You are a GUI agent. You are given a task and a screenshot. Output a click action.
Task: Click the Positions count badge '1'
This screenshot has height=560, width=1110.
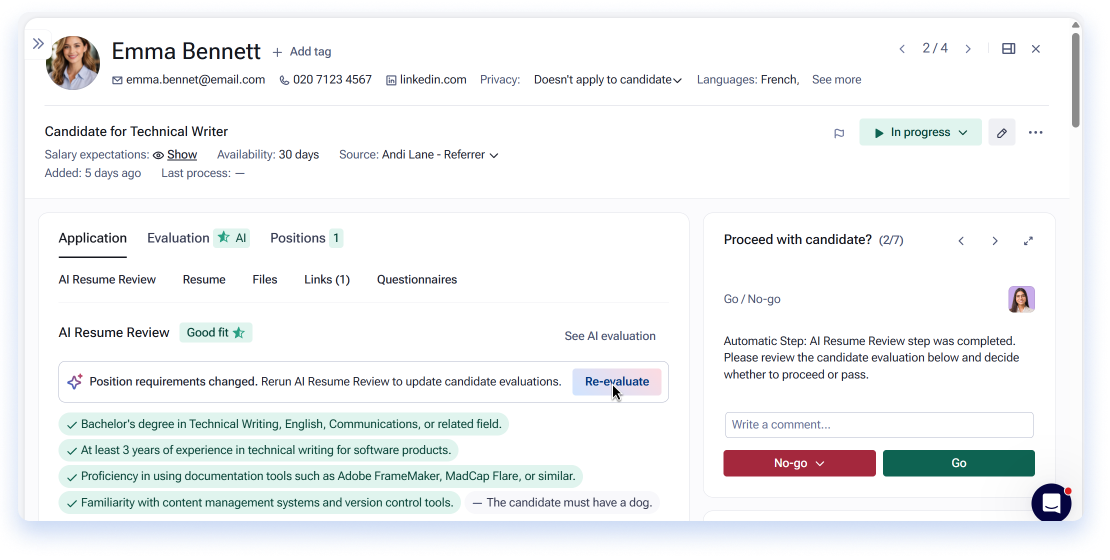click(x=336, y=239)
